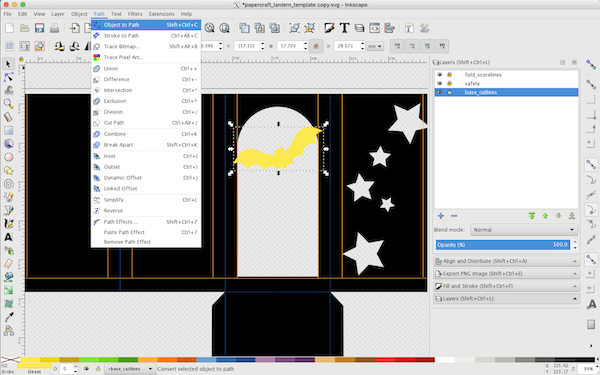This screenshot has width=600, height=375.
Task: Select the Text tool in toolbox
Action: [x=8, y=237]
